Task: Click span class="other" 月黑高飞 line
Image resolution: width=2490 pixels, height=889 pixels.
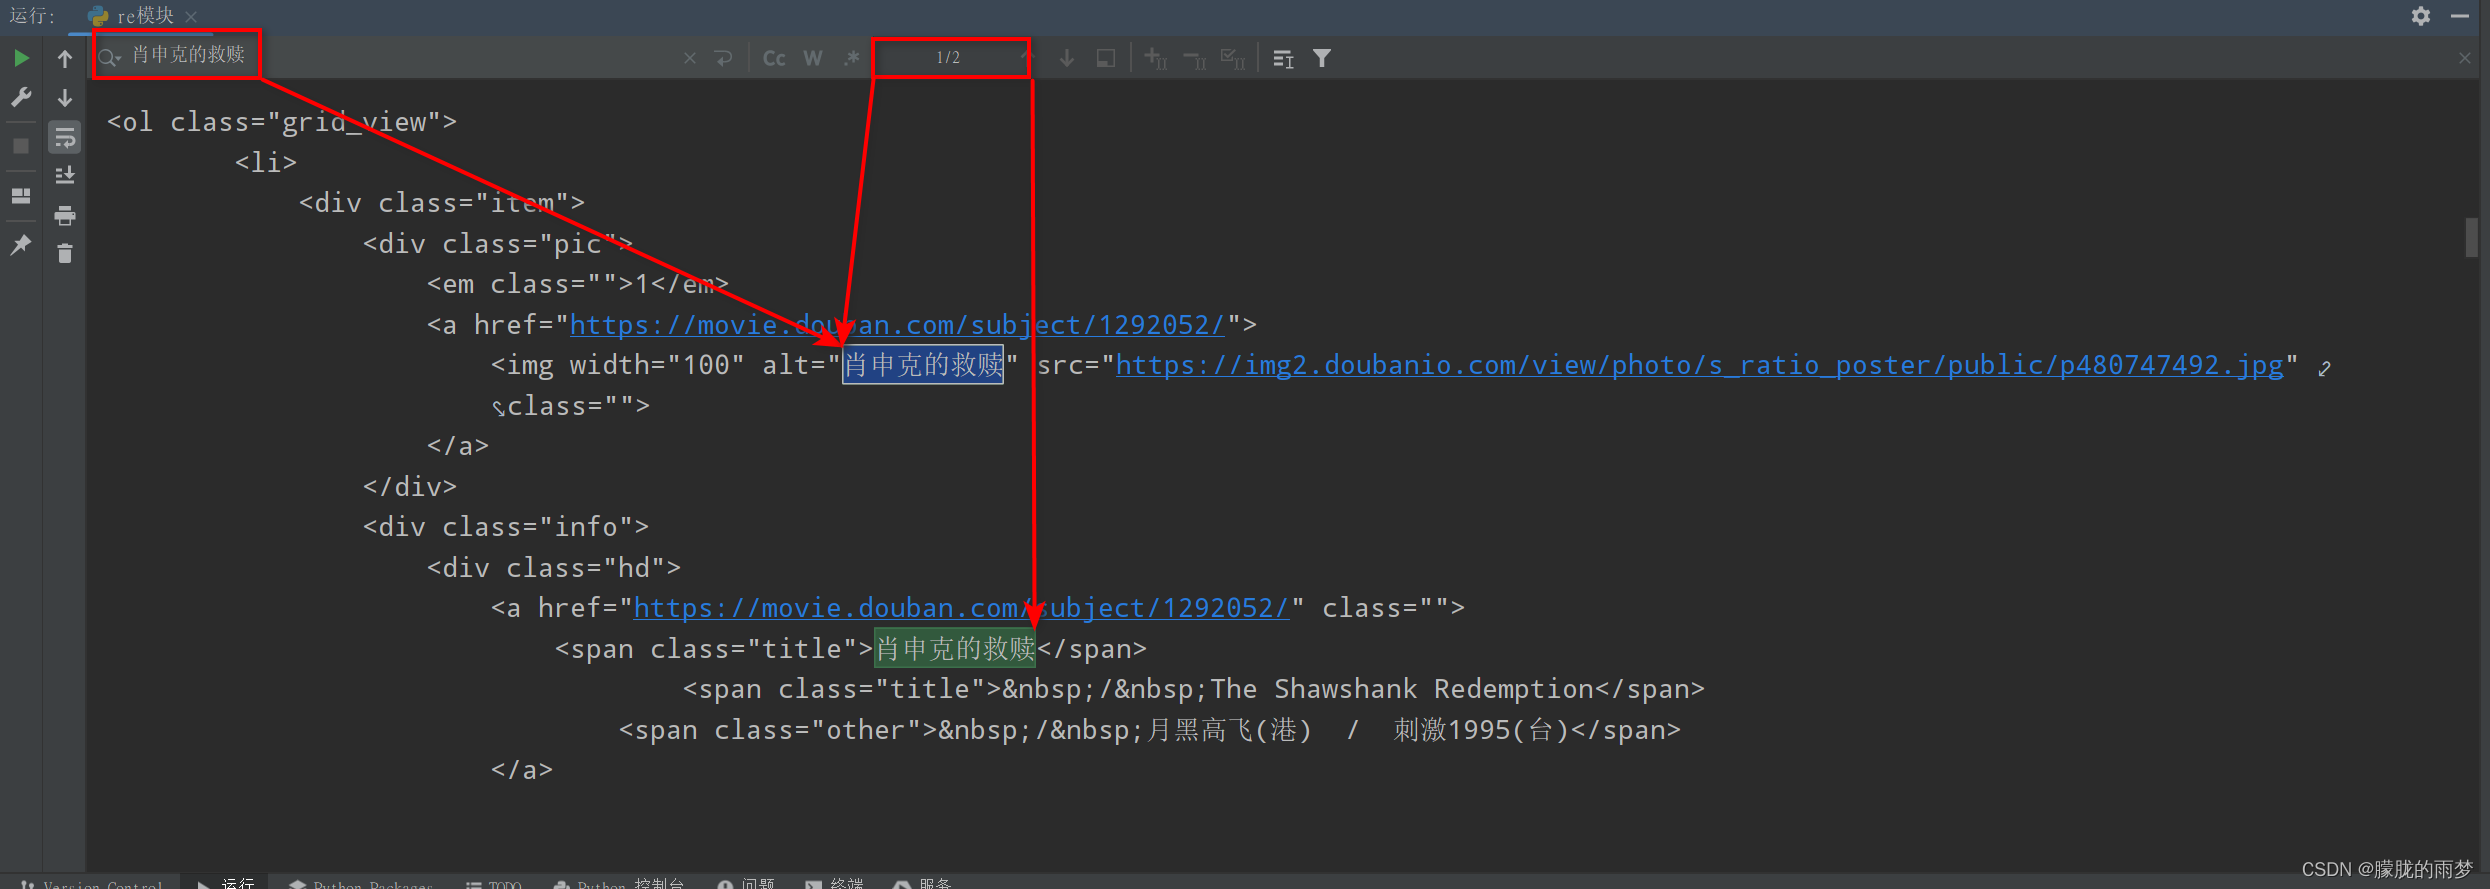Action: 1150,730
